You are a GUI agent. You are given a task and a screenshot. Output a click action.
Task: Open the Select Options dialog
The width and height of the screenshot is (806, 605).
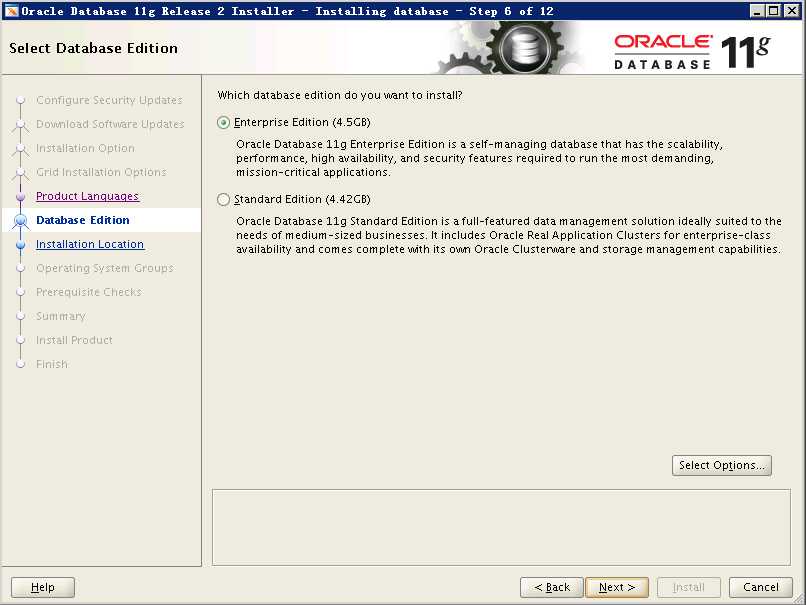click(x=722, y=465)
